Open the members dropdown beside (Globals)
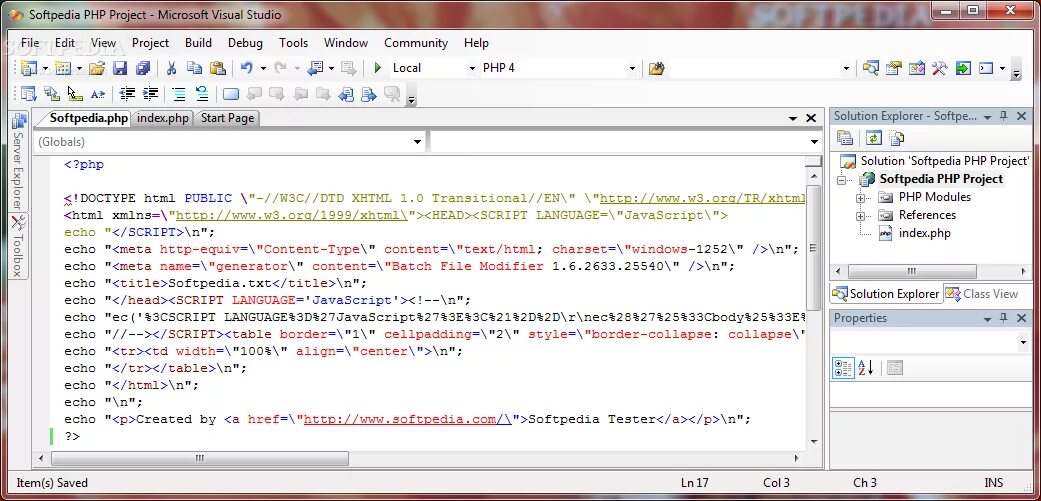Screen dimensions: 1041x501 click(x=814, y=142)
